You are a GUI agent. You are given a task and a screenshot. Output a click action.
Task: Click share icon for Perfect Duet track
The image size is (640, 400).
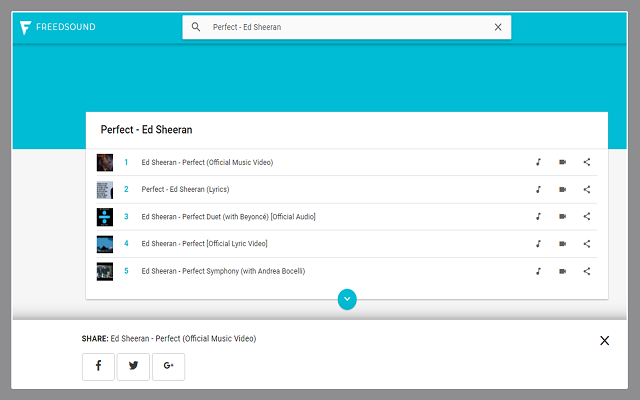[587, 216]
